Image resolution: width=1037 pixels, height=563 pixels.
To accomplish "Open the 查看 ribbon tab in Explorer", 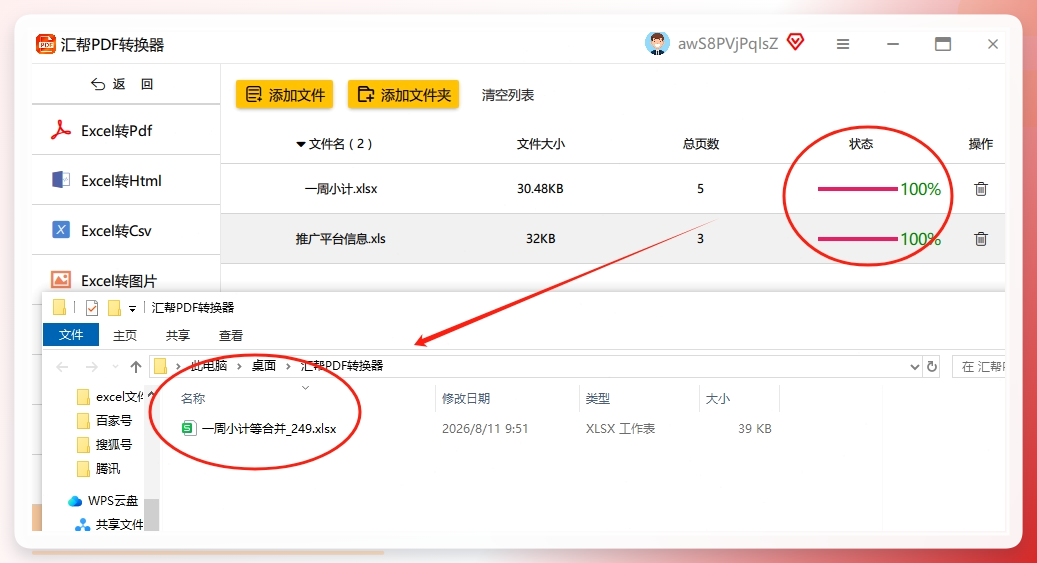I will (x=230, y=335).
